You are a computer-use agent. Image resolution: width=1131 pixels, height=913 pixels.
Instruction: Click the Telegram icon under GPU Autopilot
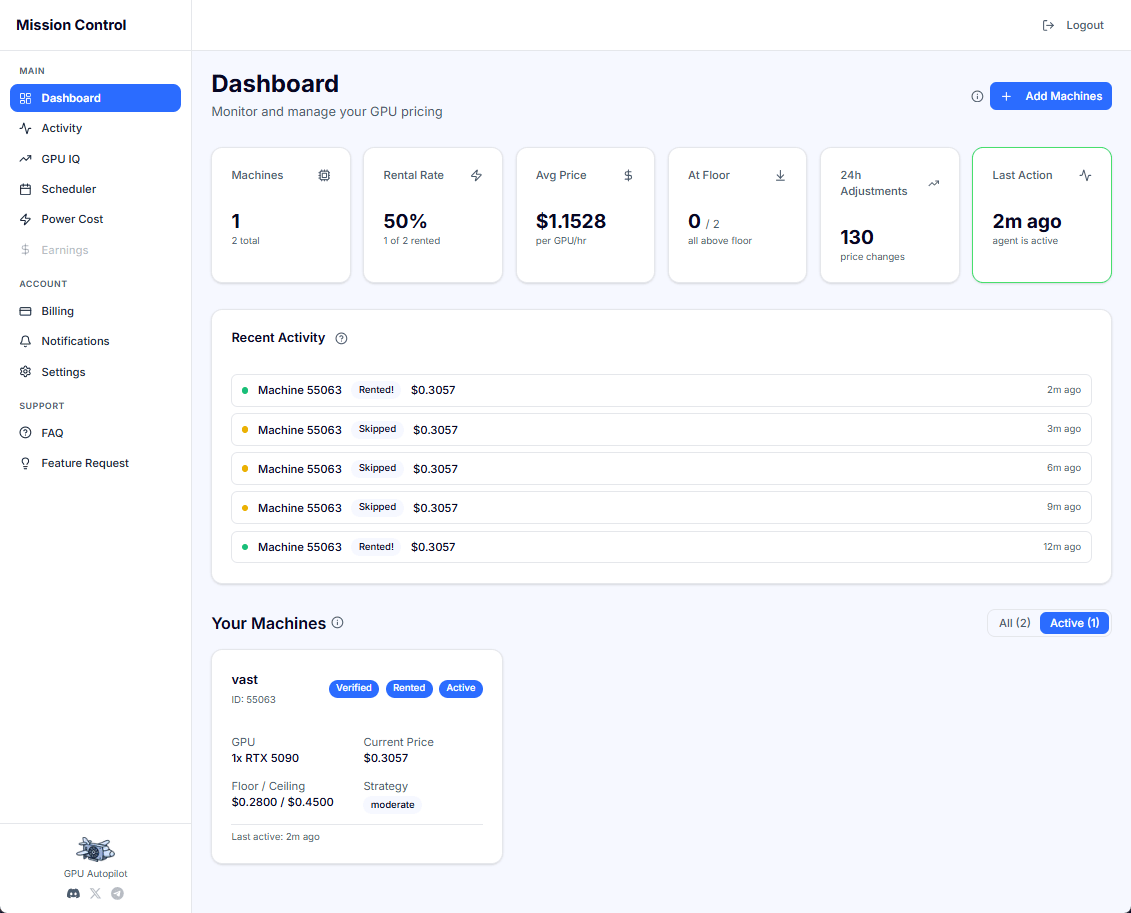[x=117, y=893]
